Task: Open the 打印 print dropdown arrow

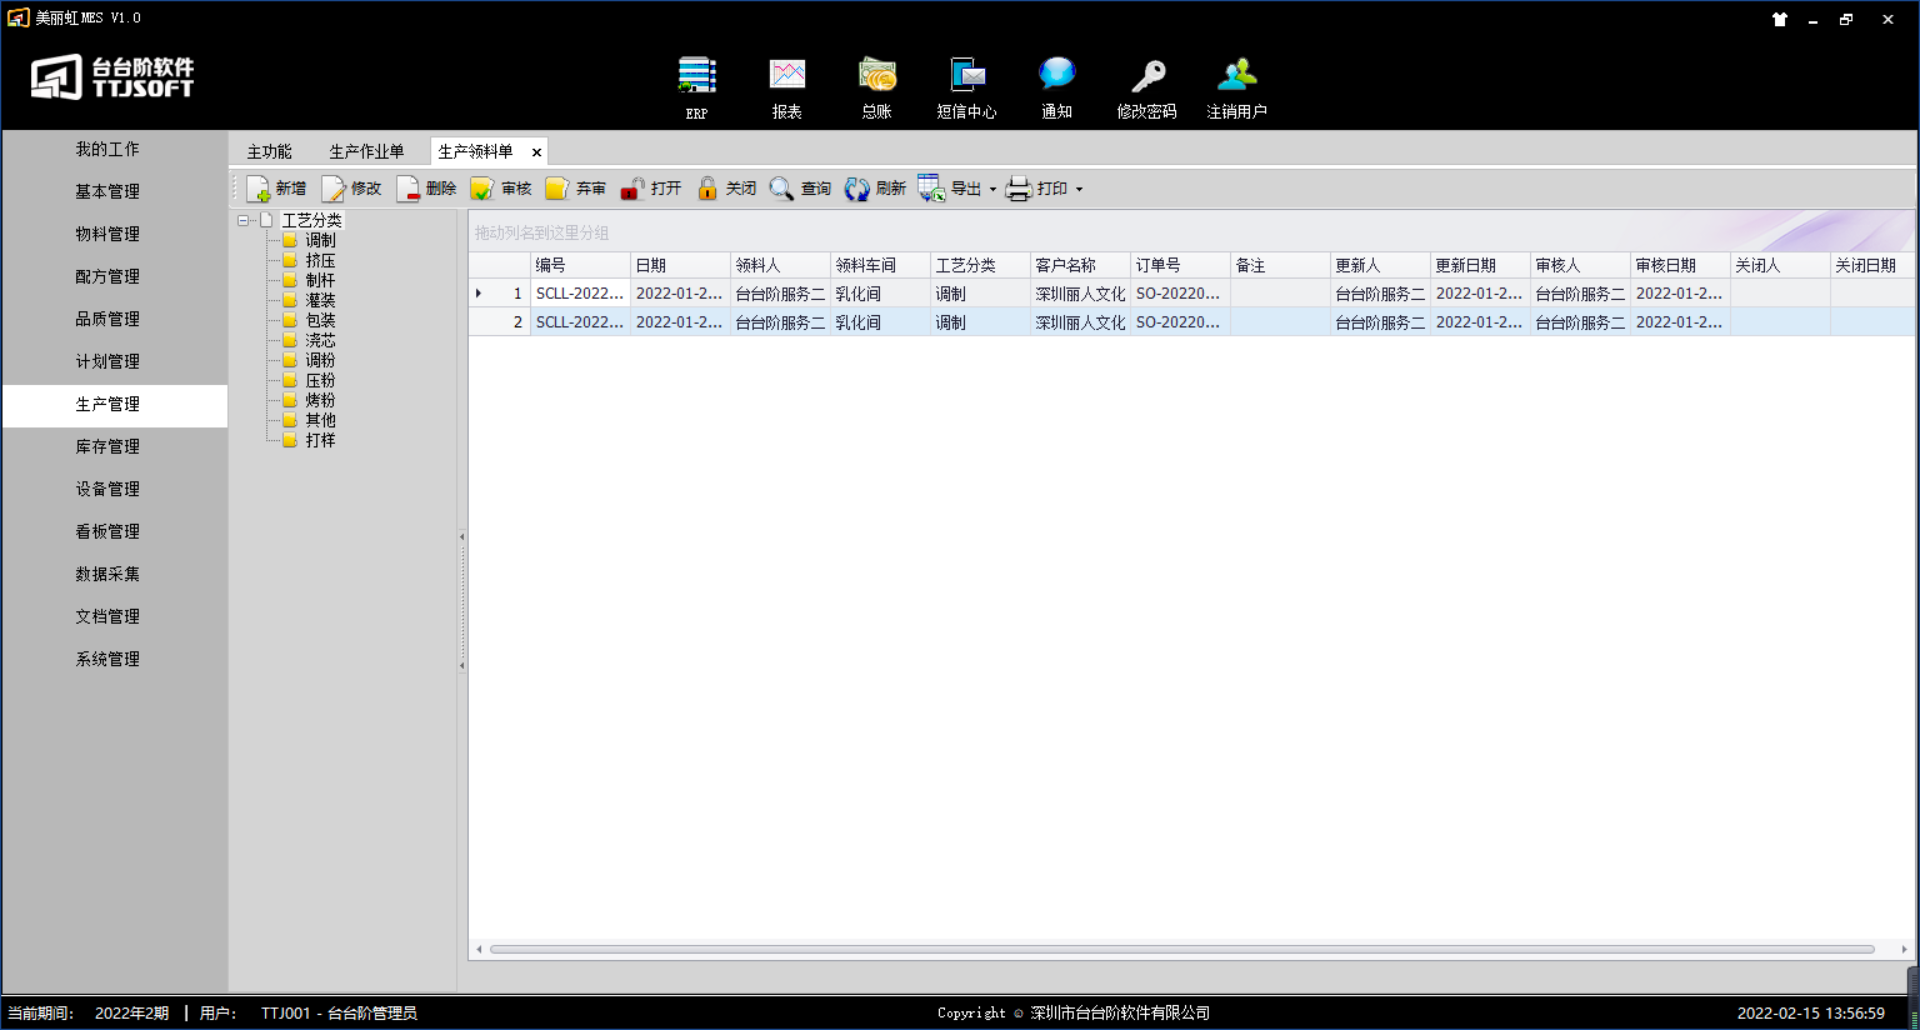Action: [x=1080, y=190]
